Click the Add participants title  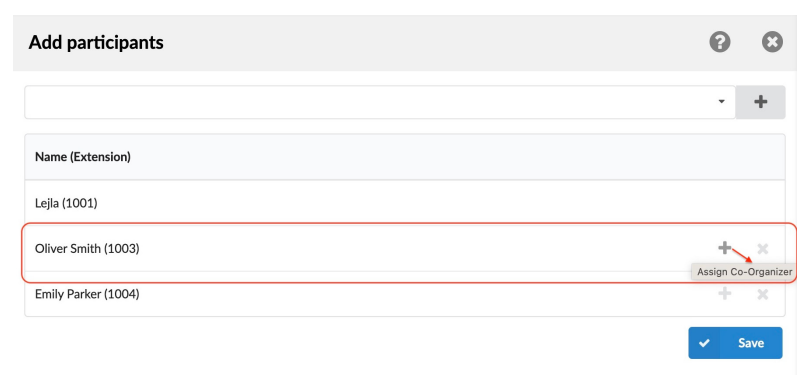coord(96,42)
